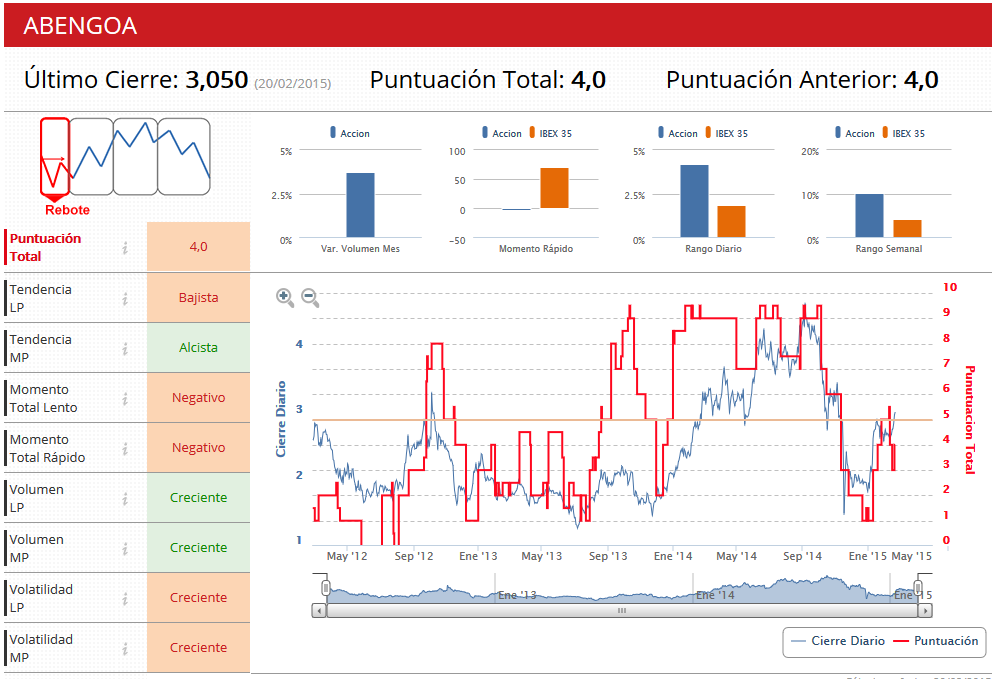This screenshot has height=679, width=999.
Task: Toggle IBEX 35 series in Rango Semanal chart
Action: (x=903, y=133)
